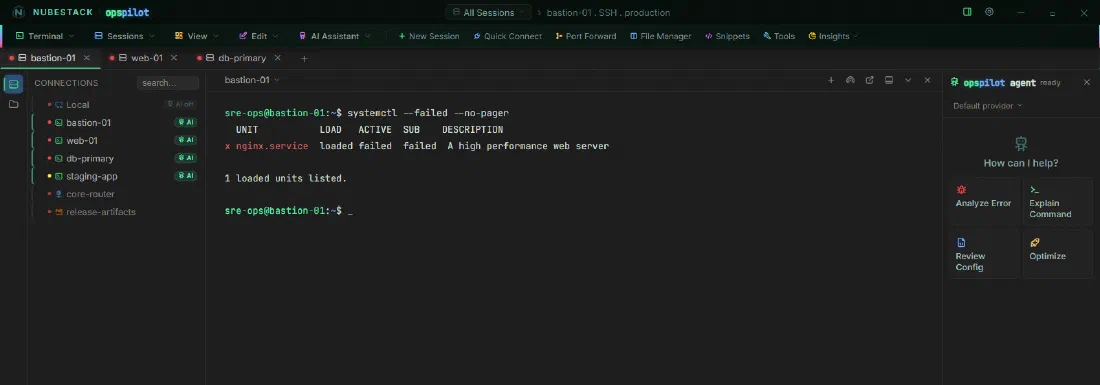Viewport: 1100px width, 385px height.
Task: Select the Local connection
Action: pos(116,104)
